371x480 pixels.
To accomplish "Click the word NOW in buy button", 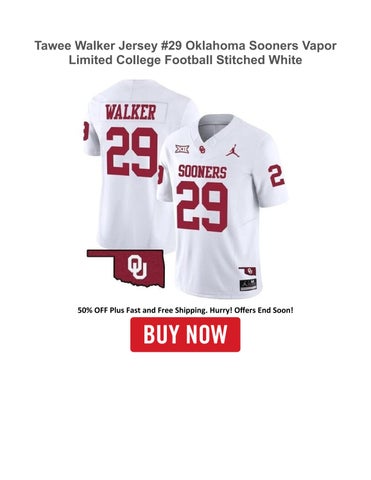I will pyautogui.click(x=207, y=334).
